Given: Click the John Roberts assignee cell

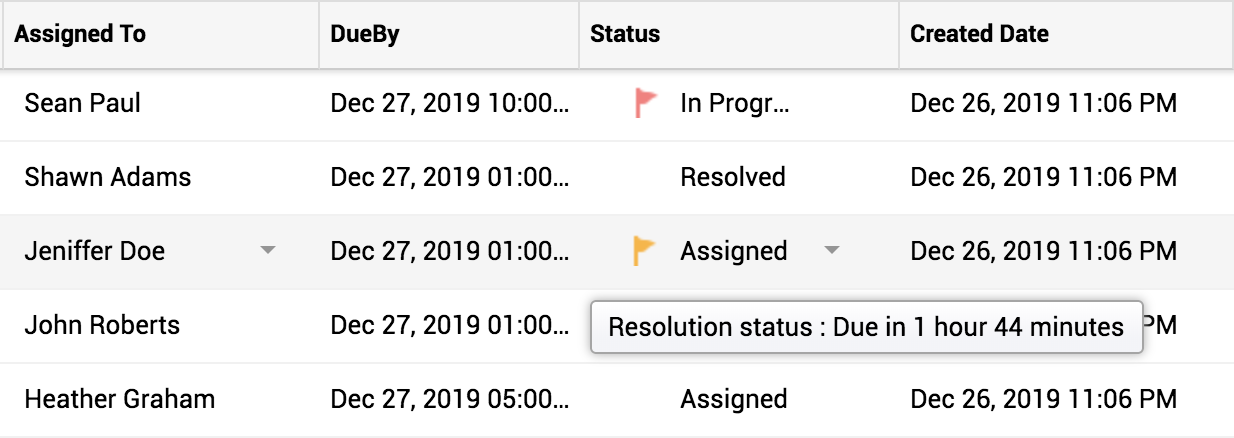Looking at the screenshot, I should (102, 325).
